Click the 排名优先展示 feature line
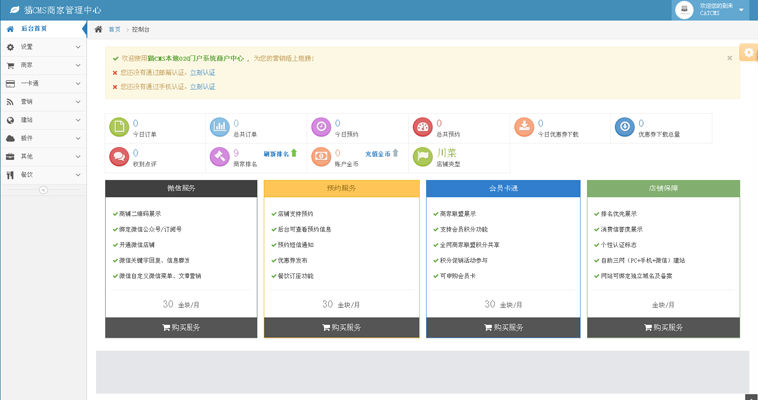Viewport: 758px width, 400px height. point(615,214)
